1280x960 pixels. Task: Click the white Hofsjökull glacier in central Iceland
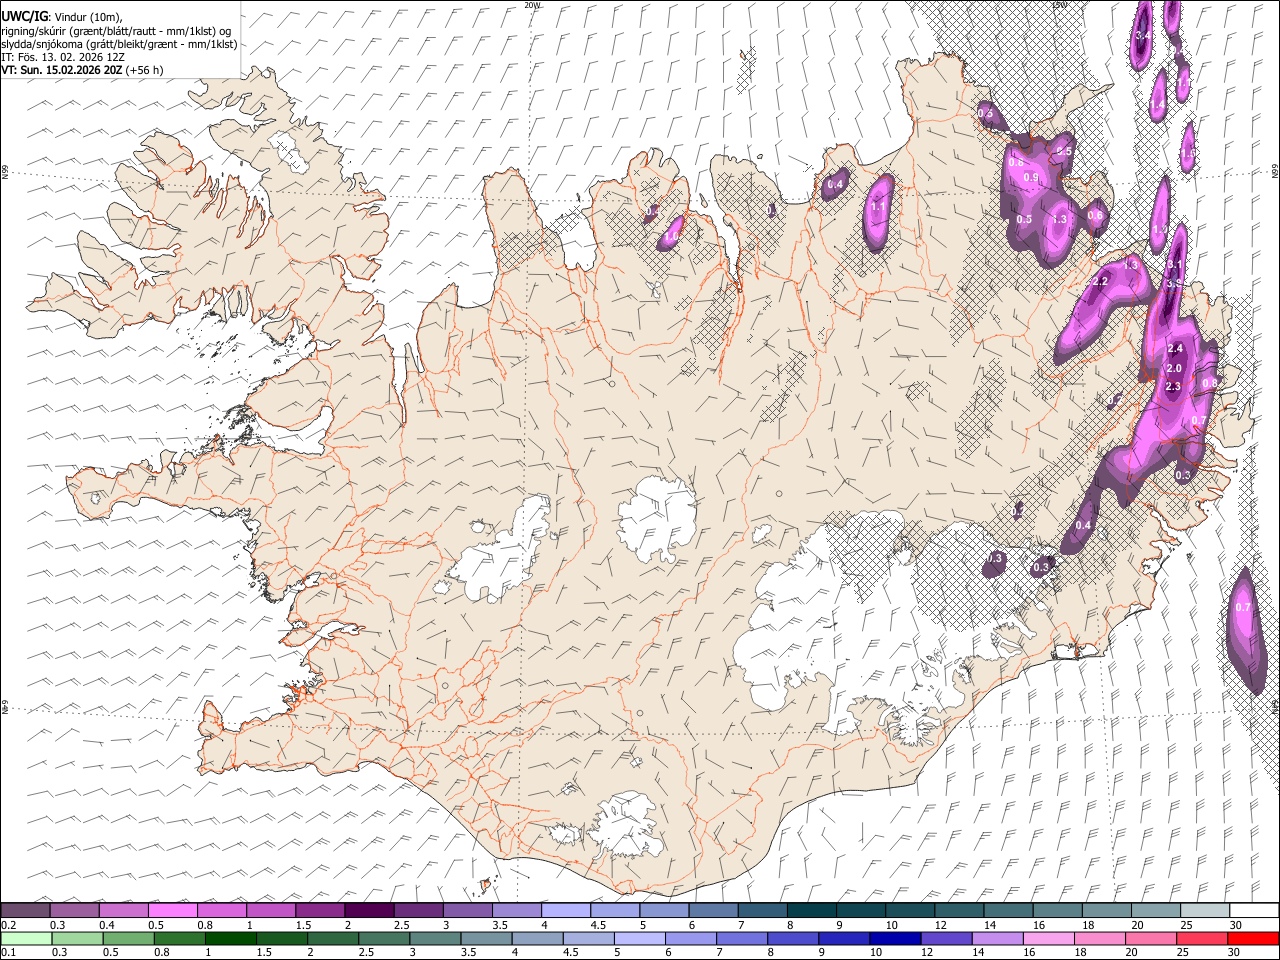tap(657, 518)
